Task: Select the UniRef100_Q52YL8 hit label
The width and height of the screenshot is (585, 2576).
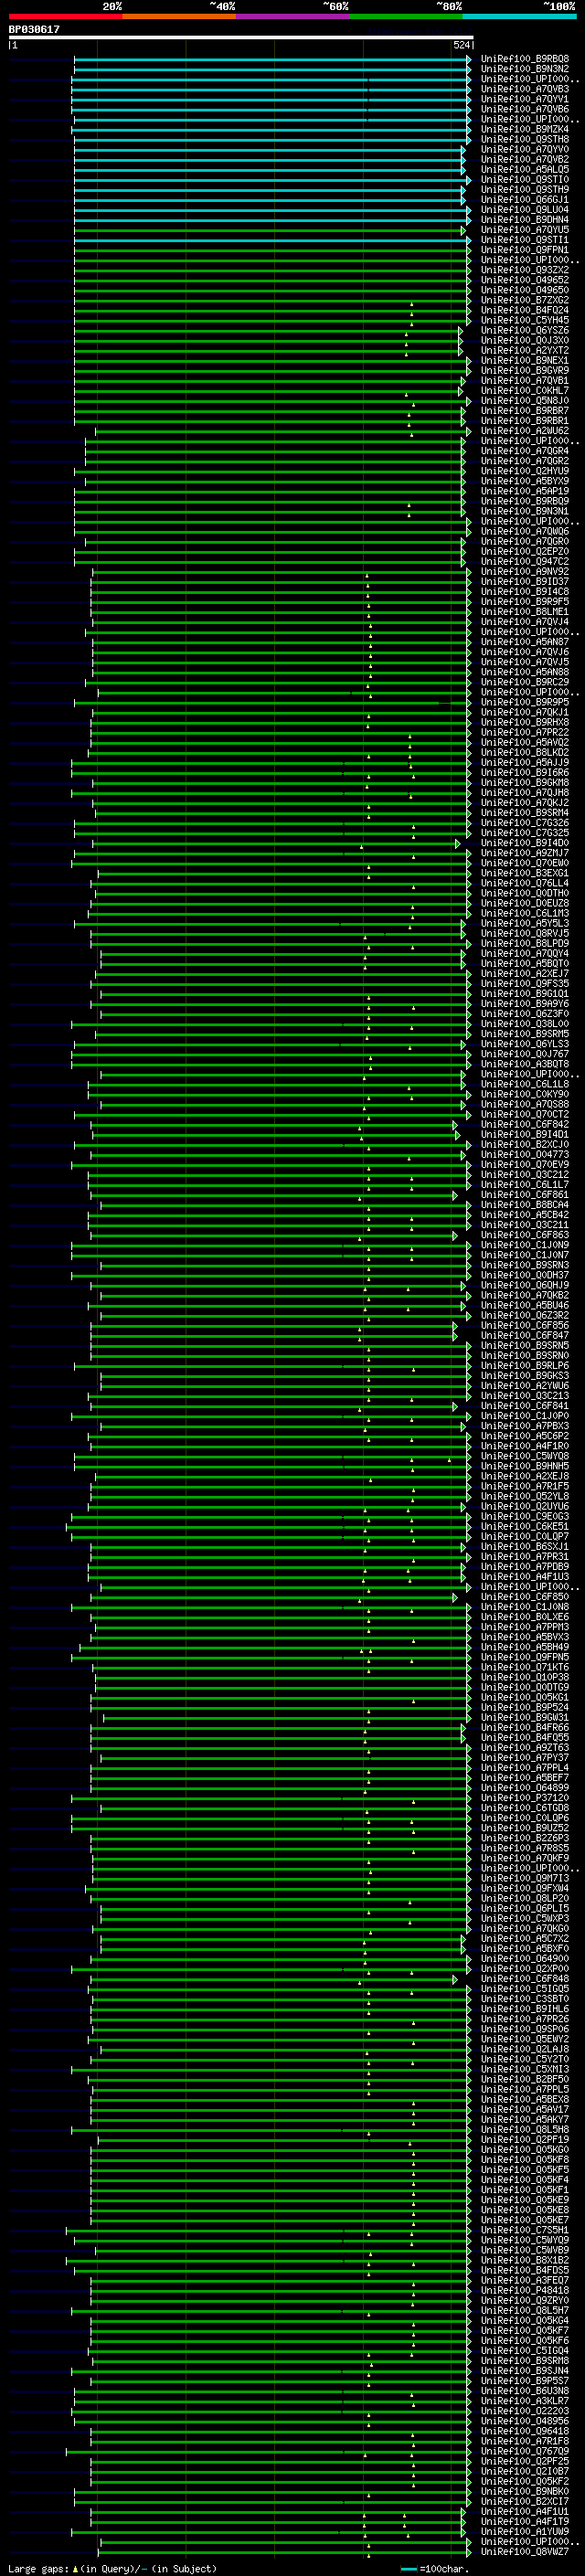Action: tap(525, 1496)
